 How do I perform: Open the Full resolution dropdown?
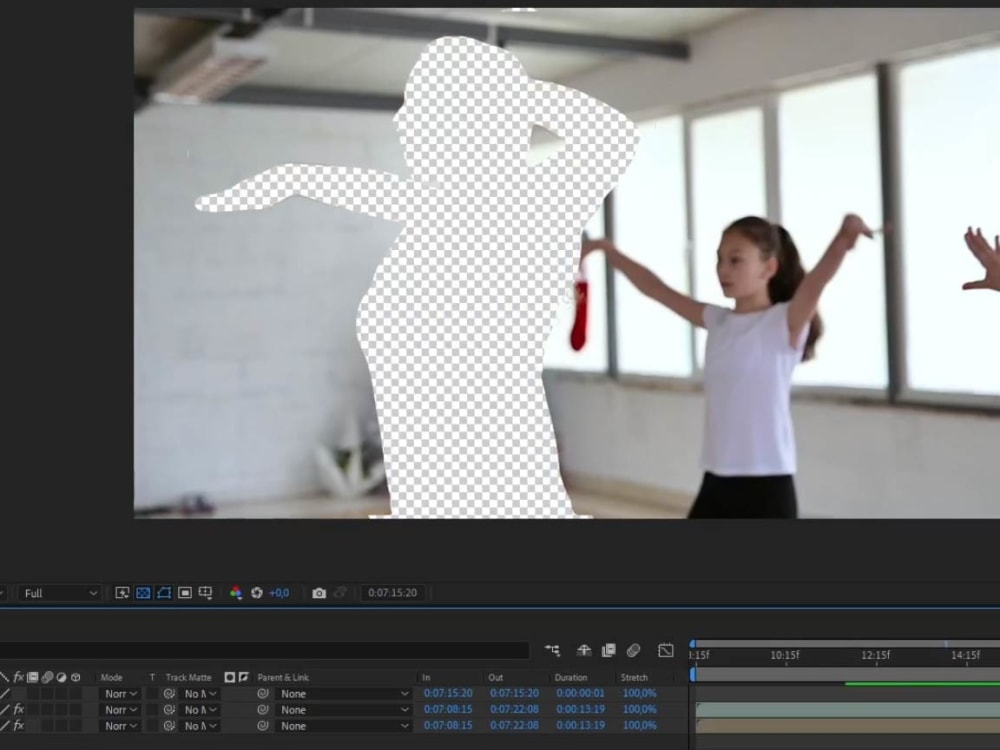pyautogui.click(x=59, y=593)
